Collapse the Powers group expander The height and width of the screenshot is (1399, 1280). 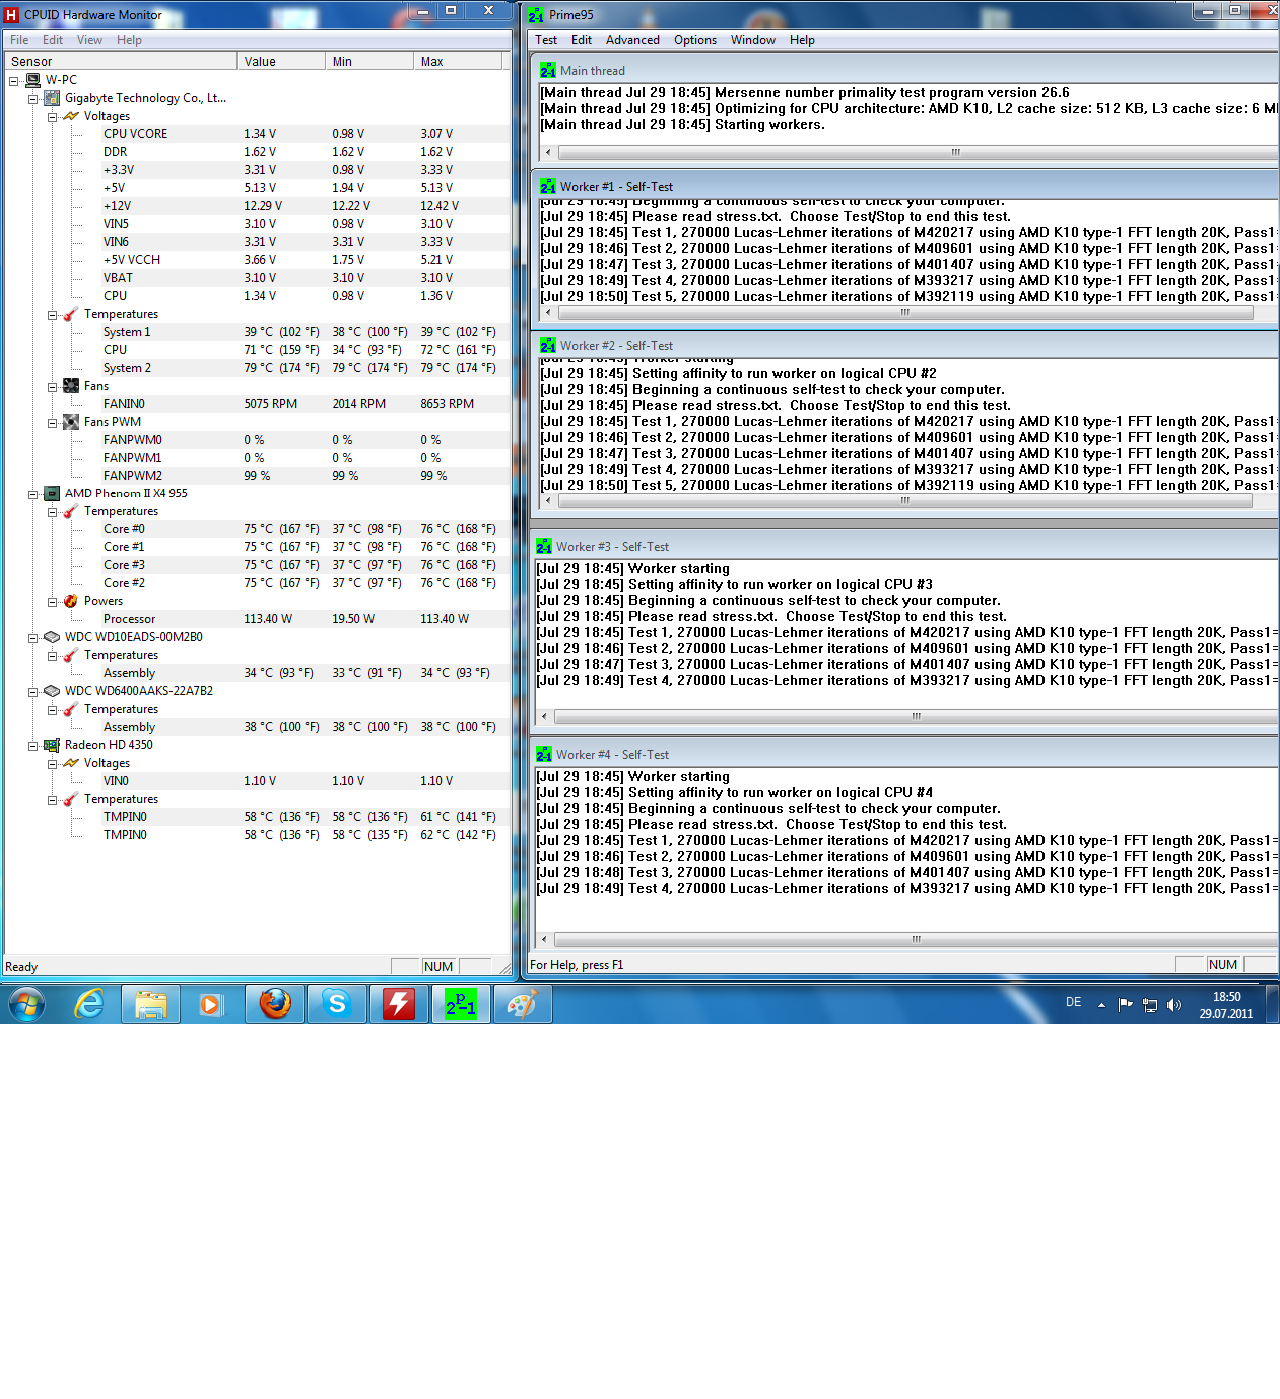(52, 602)
